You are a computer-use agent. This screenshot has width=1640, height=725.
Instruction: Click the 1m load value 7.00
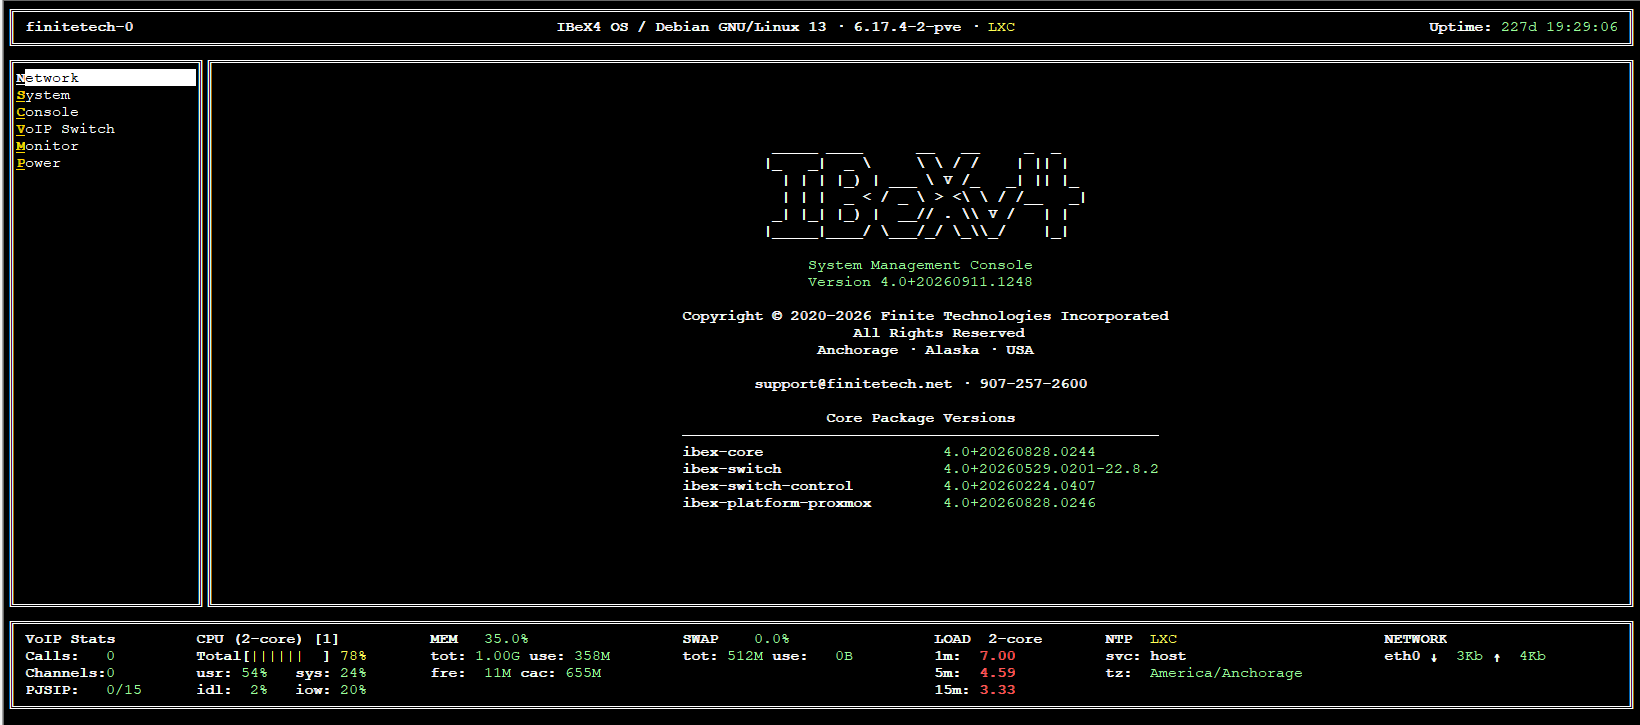[997, 656]
